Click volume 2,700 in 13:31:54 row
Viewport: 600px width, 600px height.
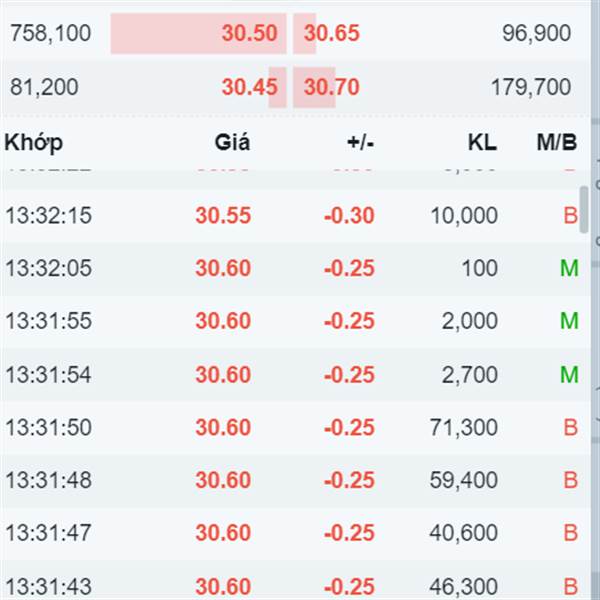(x=470, y=374)
